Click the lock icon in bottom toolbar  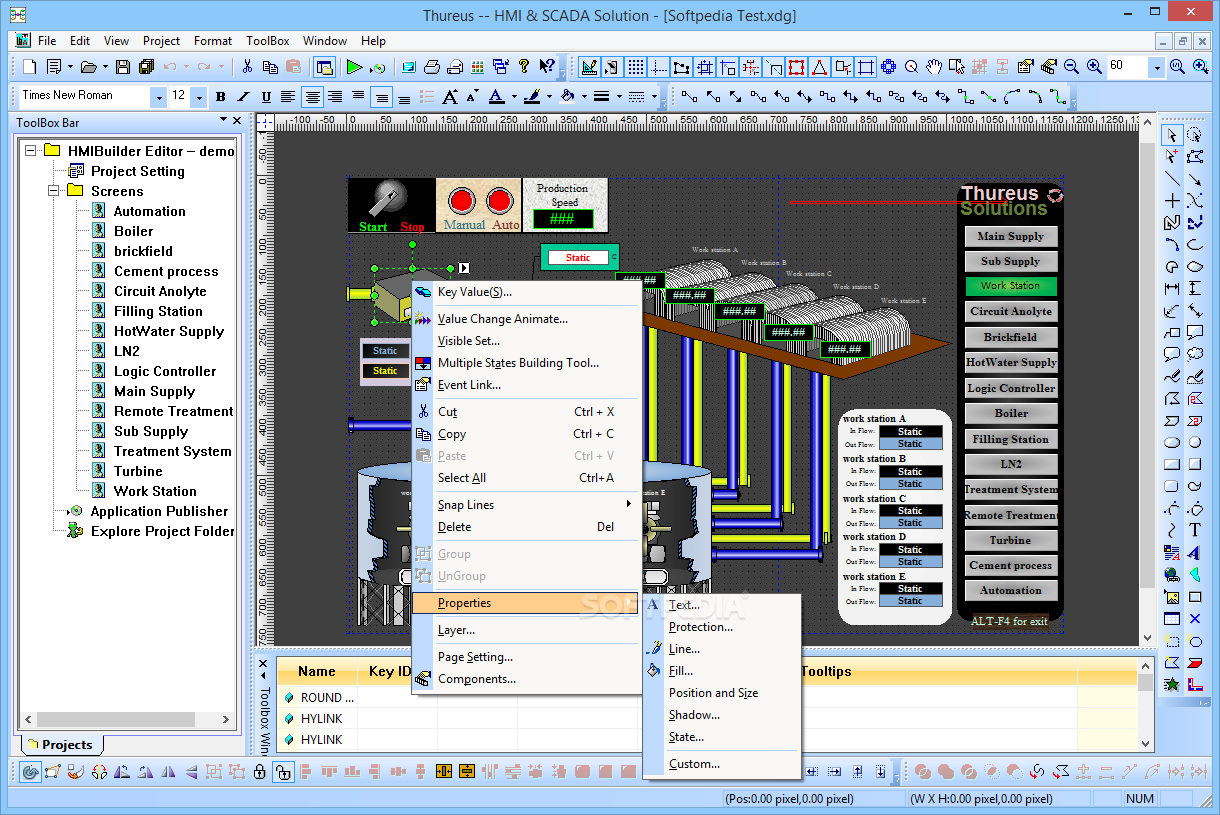click(260, 771)
